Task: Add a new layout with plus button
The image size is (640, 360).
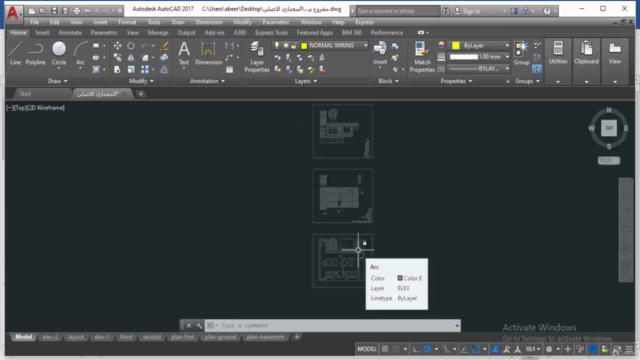Action: [297, 337]
